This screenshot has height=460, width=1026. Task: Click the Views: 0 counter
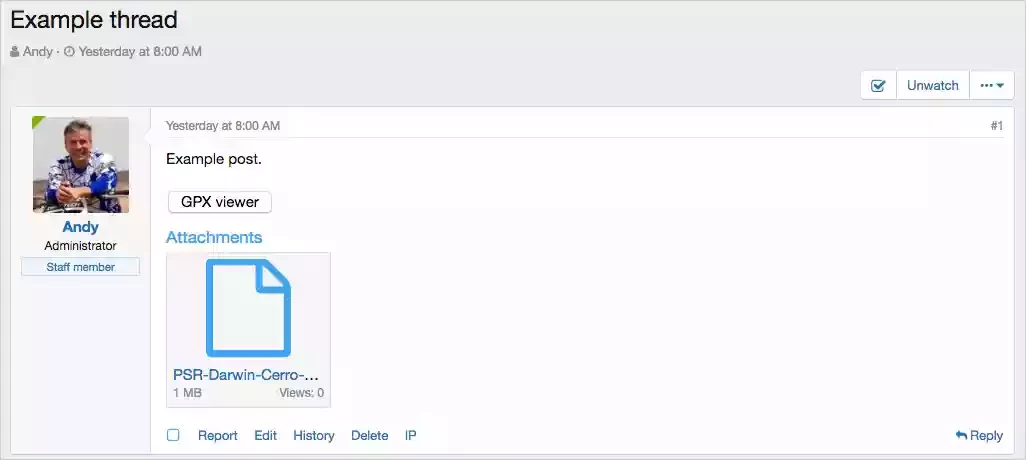pyautogui.click(x=302, y=393)
